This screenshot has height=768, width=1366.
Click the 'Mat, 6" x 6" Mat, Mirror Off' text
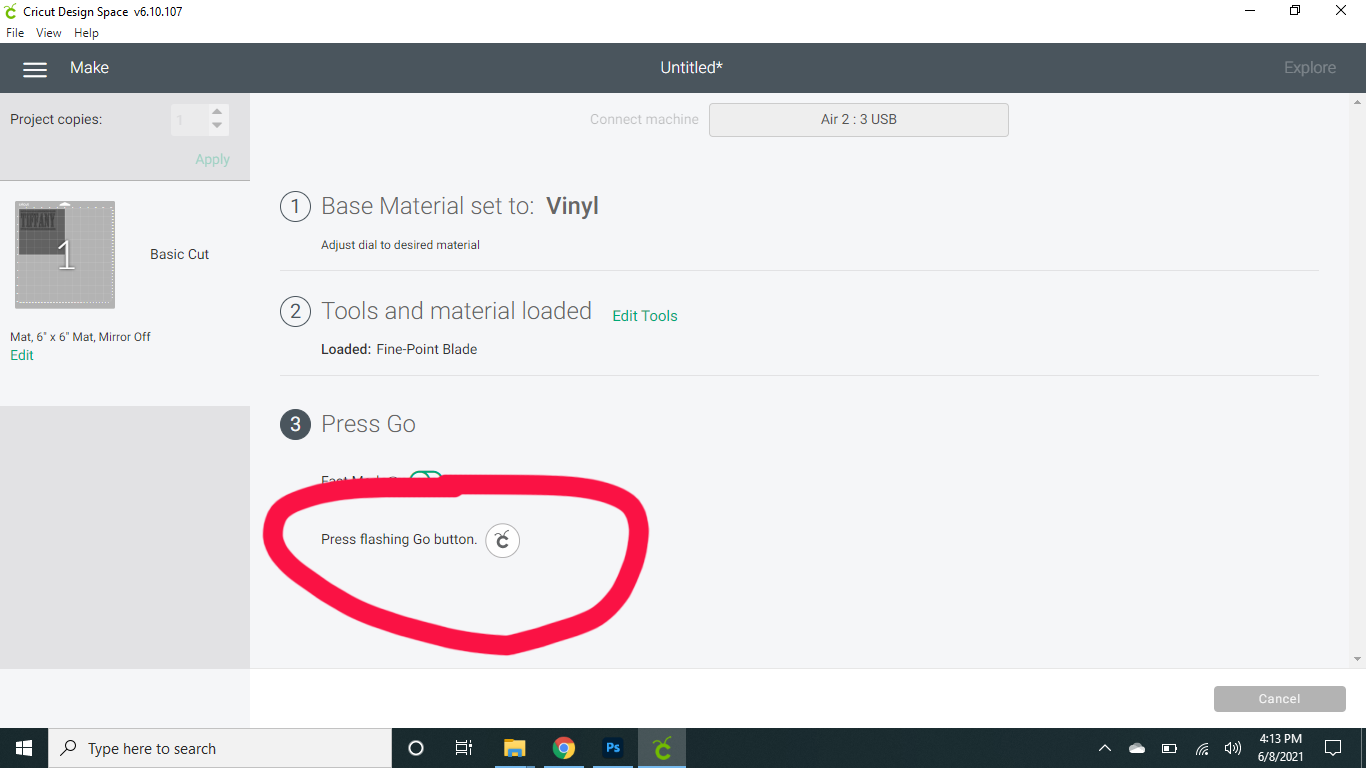(x=80, y=337)
